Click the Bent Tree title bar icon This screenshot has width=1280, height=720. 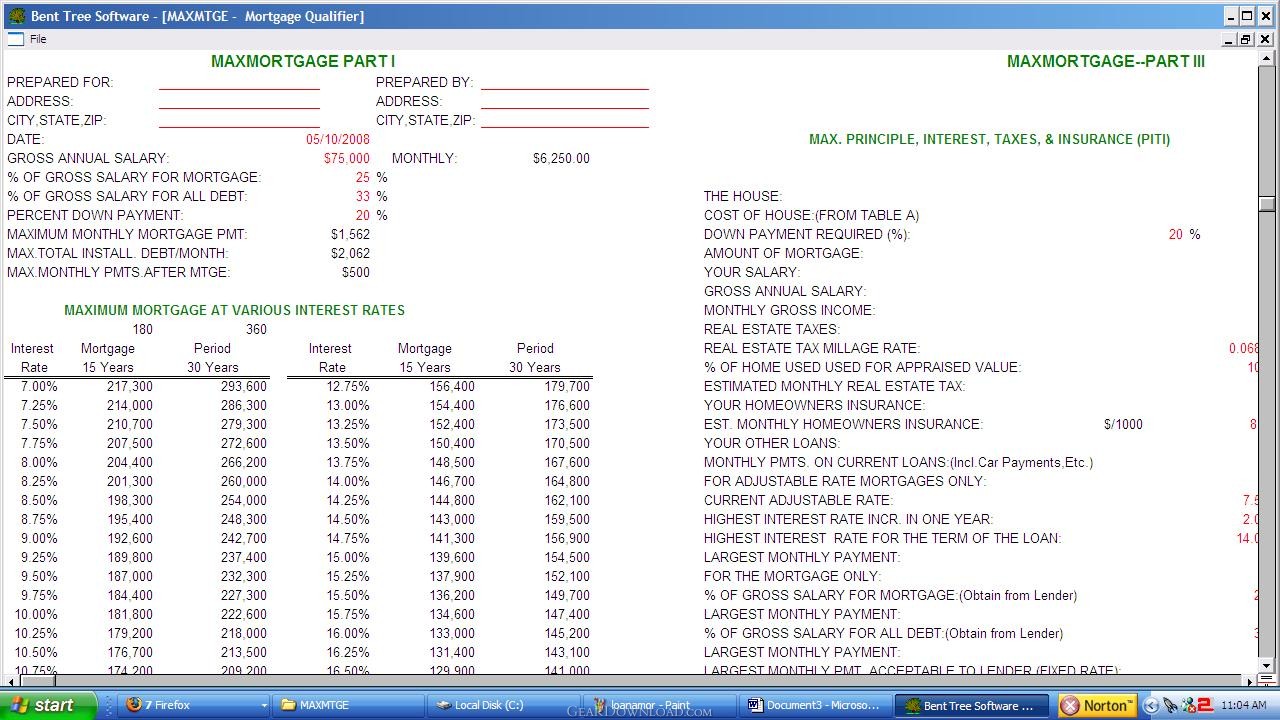(16, 16)
